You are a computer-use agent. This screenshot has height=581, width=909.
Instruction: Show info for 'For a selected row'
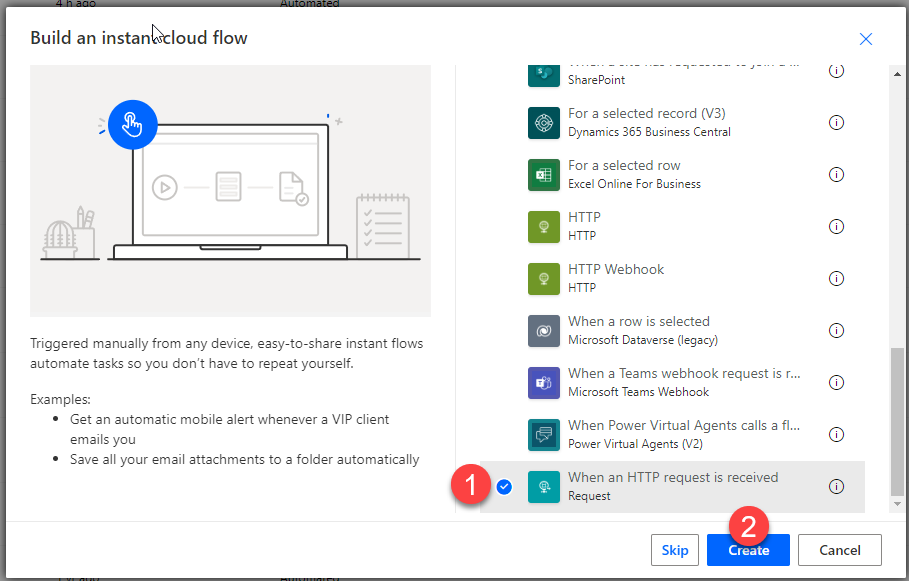point(836,175)
